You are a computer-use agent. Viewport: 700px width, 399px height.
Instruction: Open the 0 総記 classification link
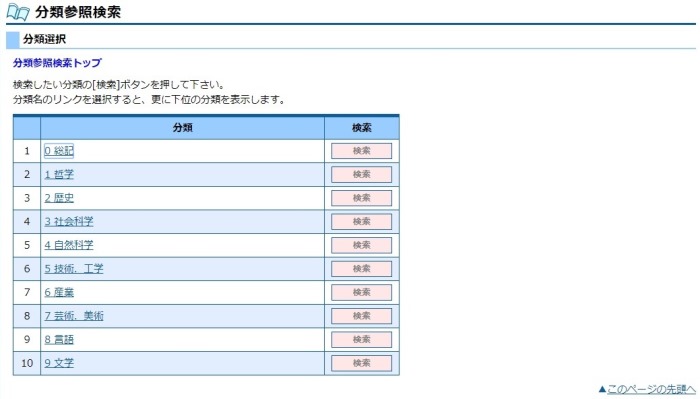tap(59, 151)
